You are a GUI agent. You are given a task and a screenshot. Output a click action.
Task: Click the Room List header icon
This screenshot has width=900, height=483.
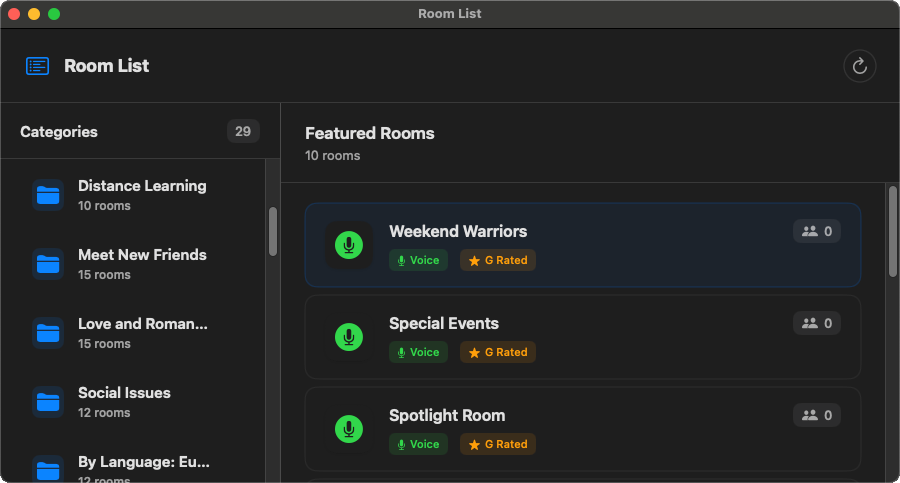point(38,66)
